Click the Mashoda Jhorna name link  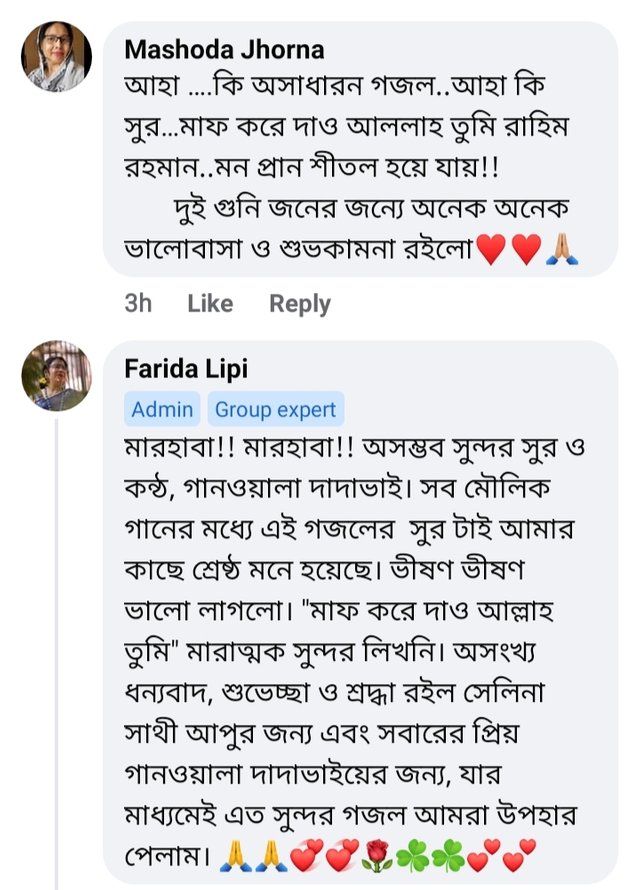224,49
